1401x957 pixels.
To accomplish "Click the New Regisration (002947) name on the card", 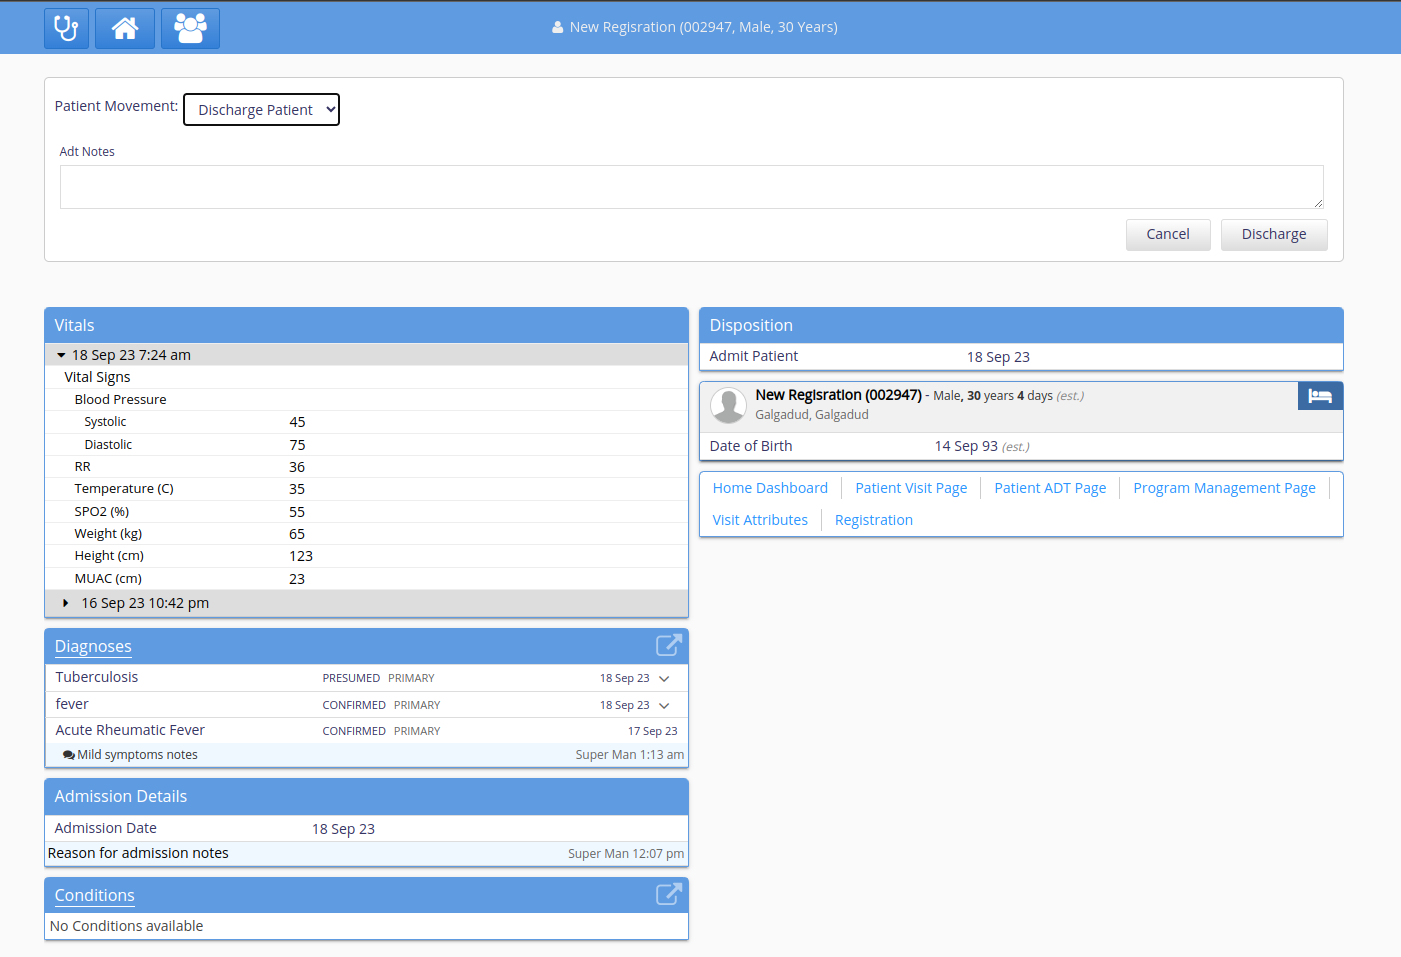I will pyautogui.click(x=838, y=395).
